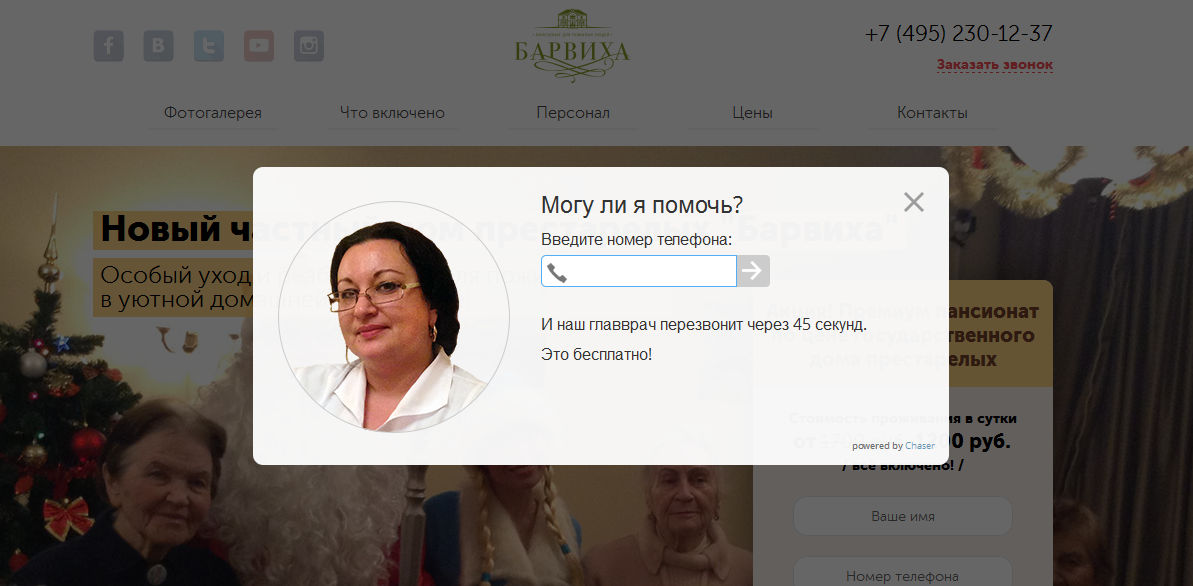This screenshot has width=1193, height=586.
Task: Submit phone number with arrow button
Action: click(753, 271)
